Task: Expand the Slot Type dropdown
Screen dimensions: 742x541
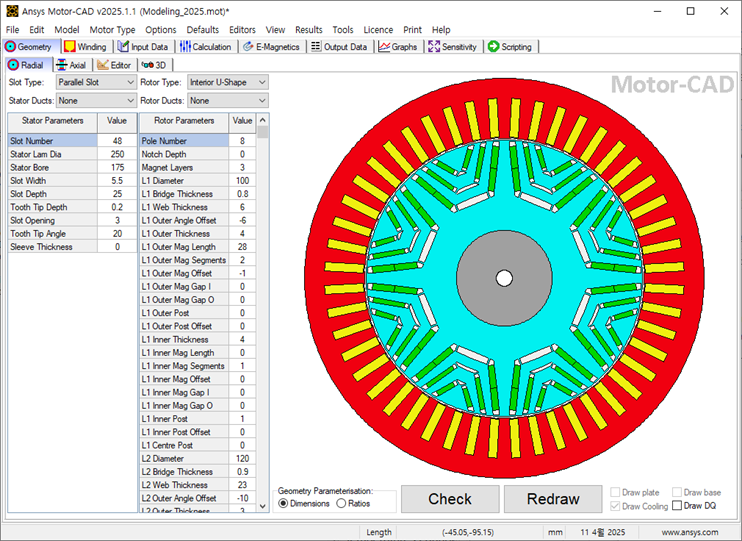Action: [x=130, y=82]
